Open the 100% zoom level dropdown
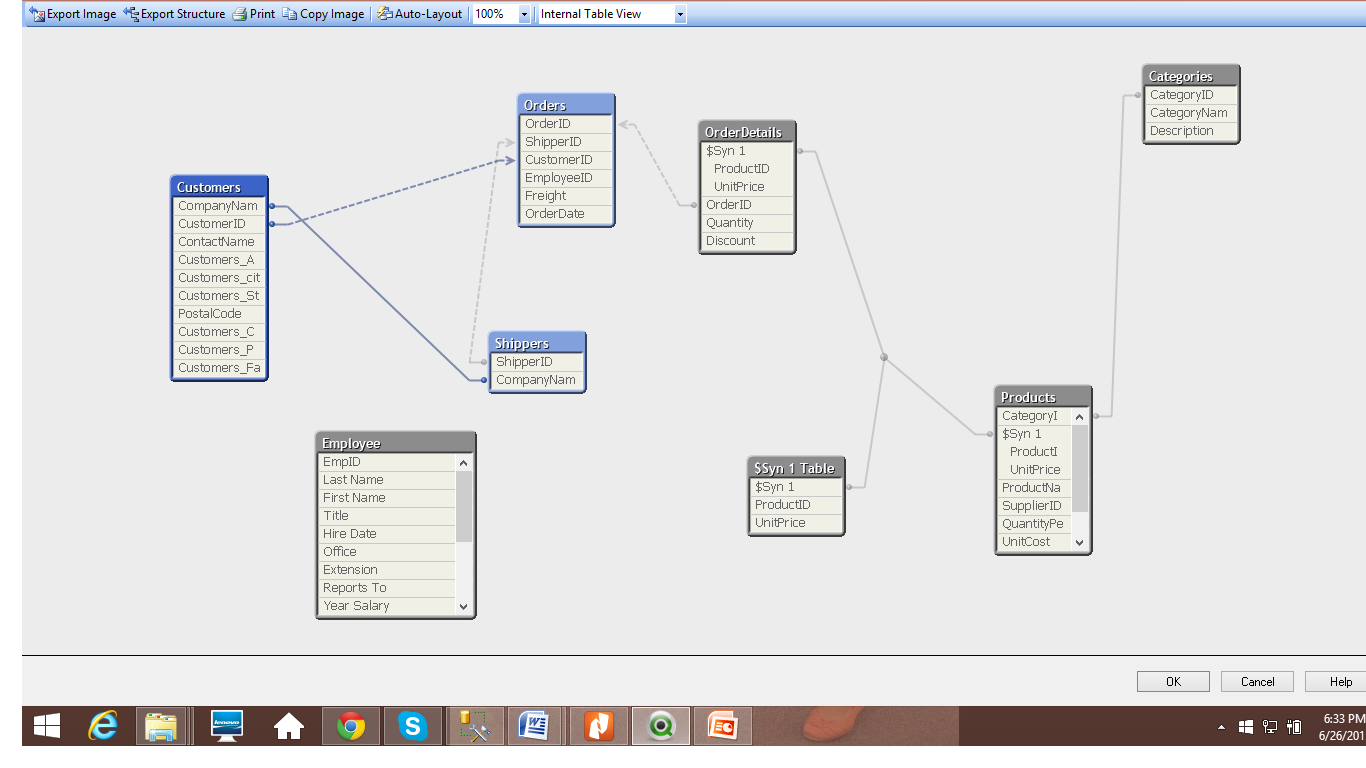 (x=524, y=14)
